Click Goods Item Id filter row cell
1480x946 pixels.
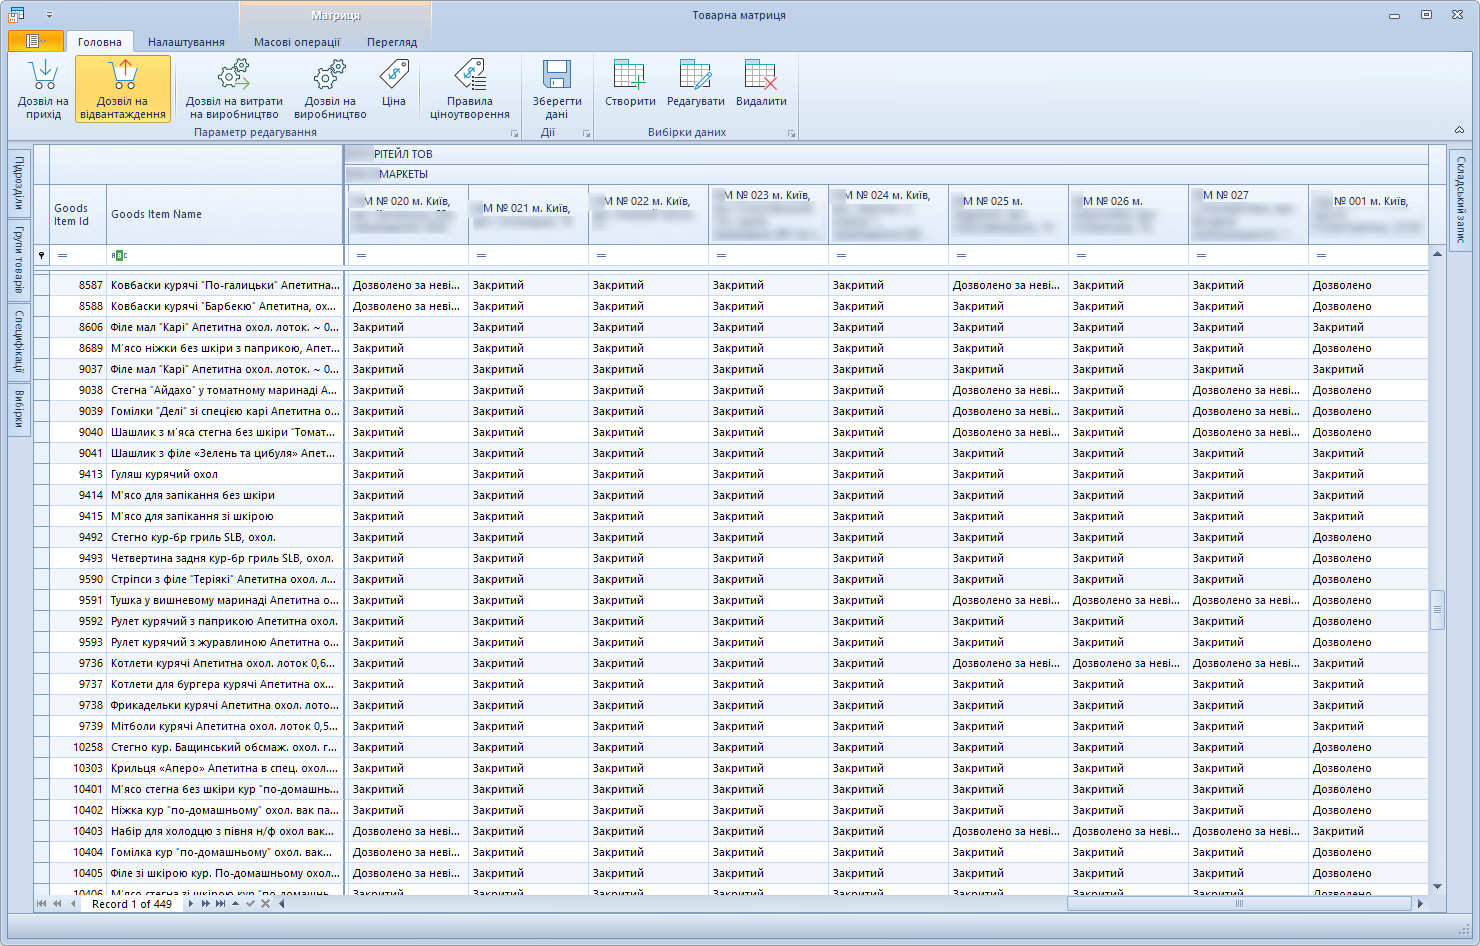tap(78, 256)
